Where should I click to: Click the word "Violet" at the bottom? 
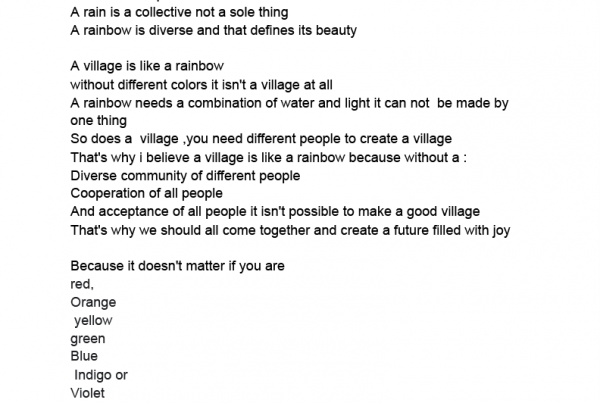[x=87, y=393]
